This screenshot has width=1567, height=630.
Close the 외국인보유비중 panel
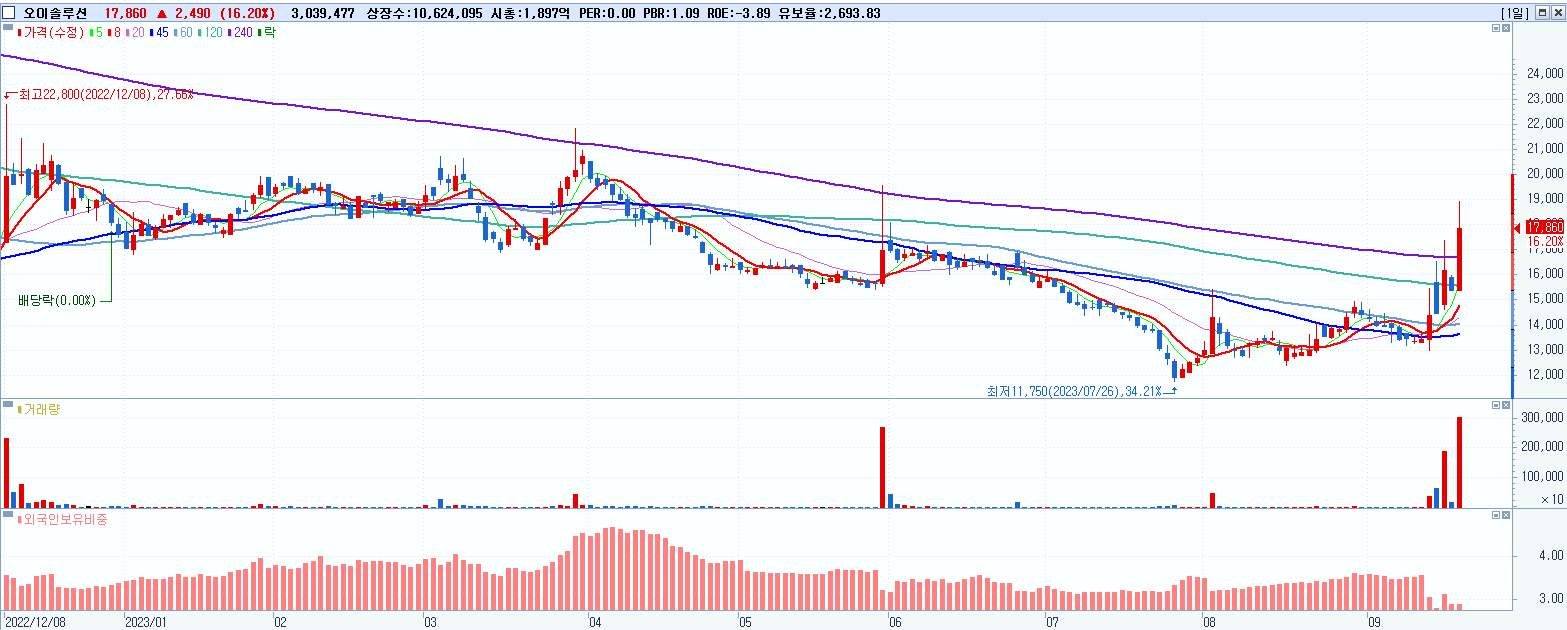coord(1507,516)
